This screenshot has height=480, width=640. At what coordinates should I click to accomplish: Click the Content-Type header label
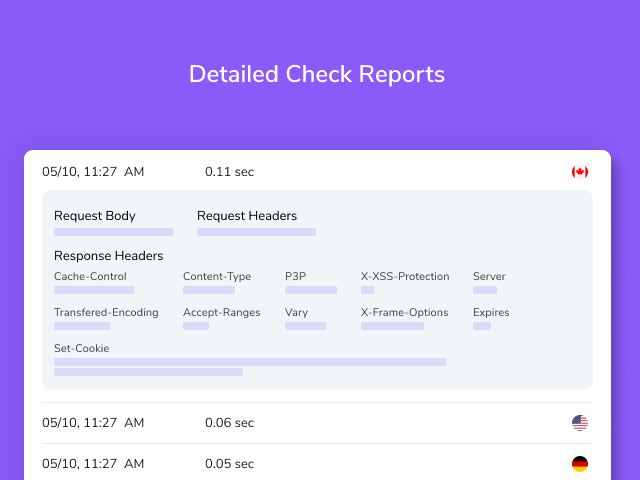tap(217, 276)
